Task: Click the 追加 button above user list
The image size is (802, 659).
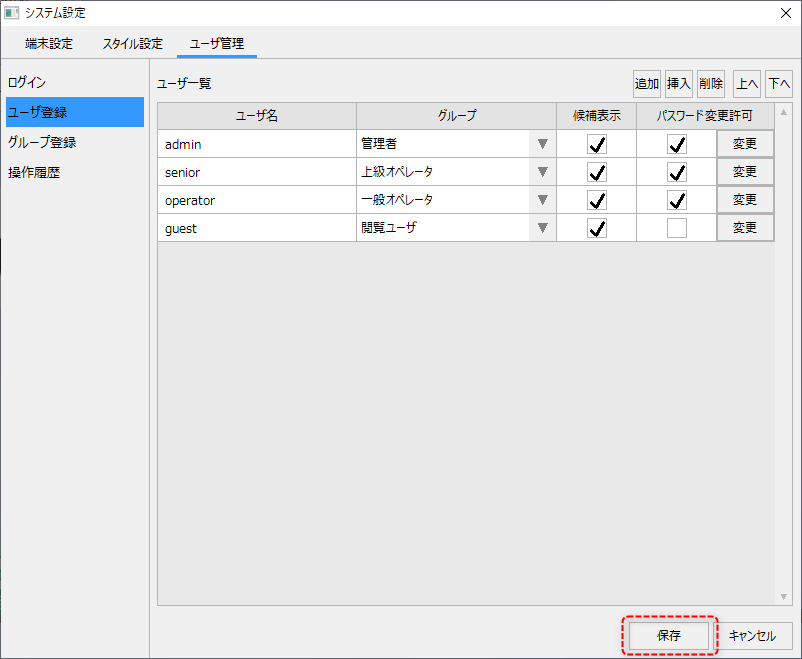Action: (646, 84)
